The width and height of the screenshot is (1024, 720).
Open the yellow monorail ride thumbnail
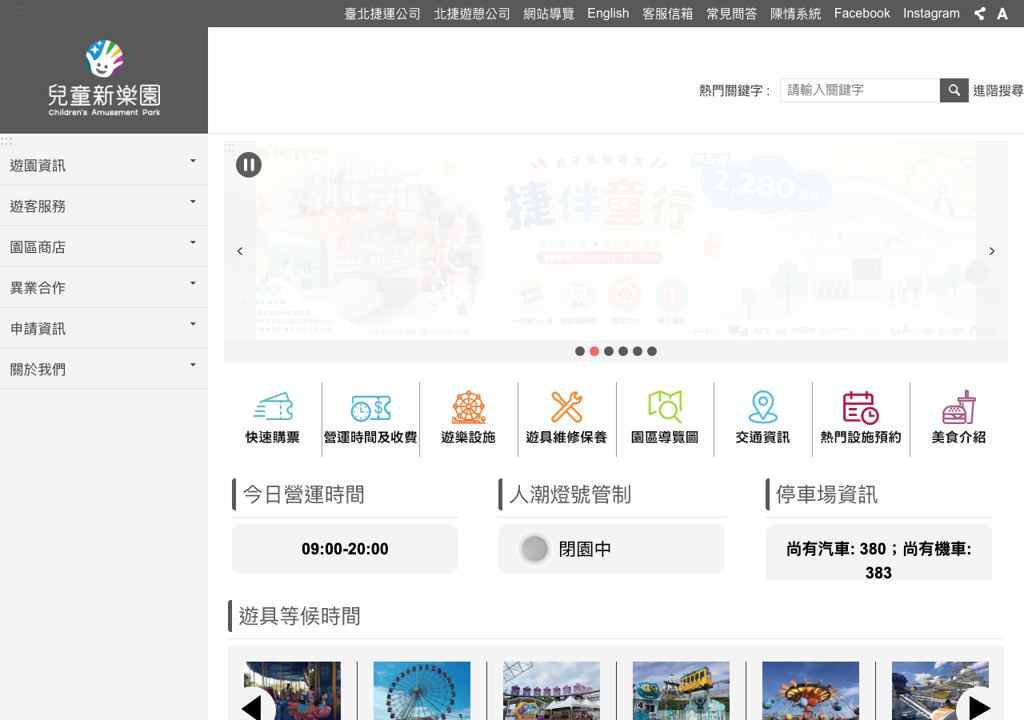(681, 691)
